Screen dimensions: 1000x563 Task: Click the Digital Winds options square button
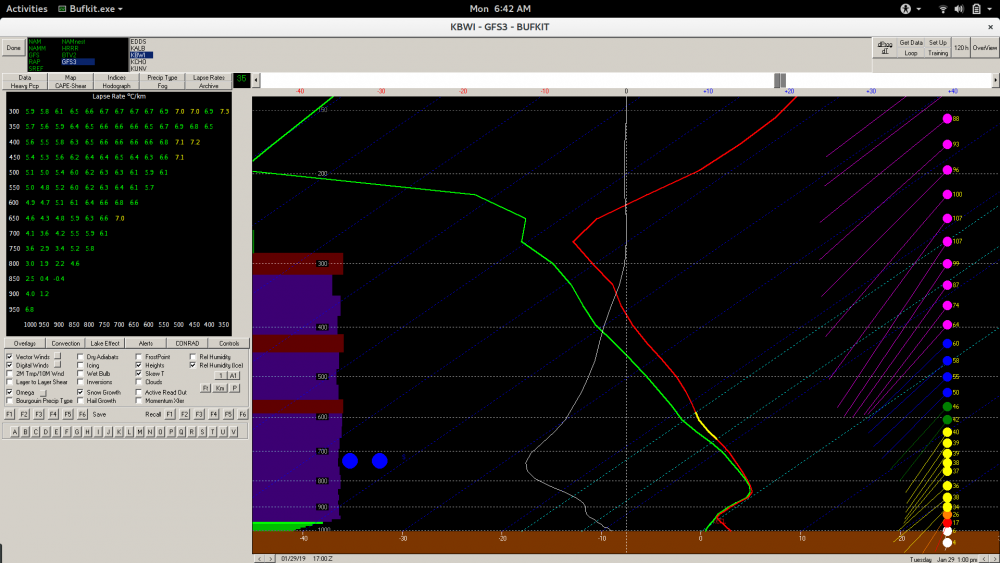coord(57,365)
